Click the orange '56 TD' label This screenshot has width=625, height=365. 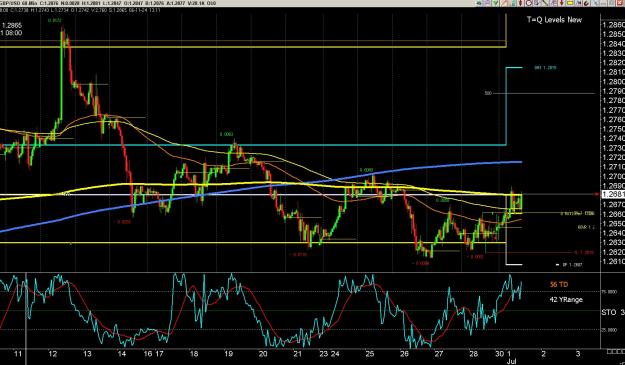point(559,285)
